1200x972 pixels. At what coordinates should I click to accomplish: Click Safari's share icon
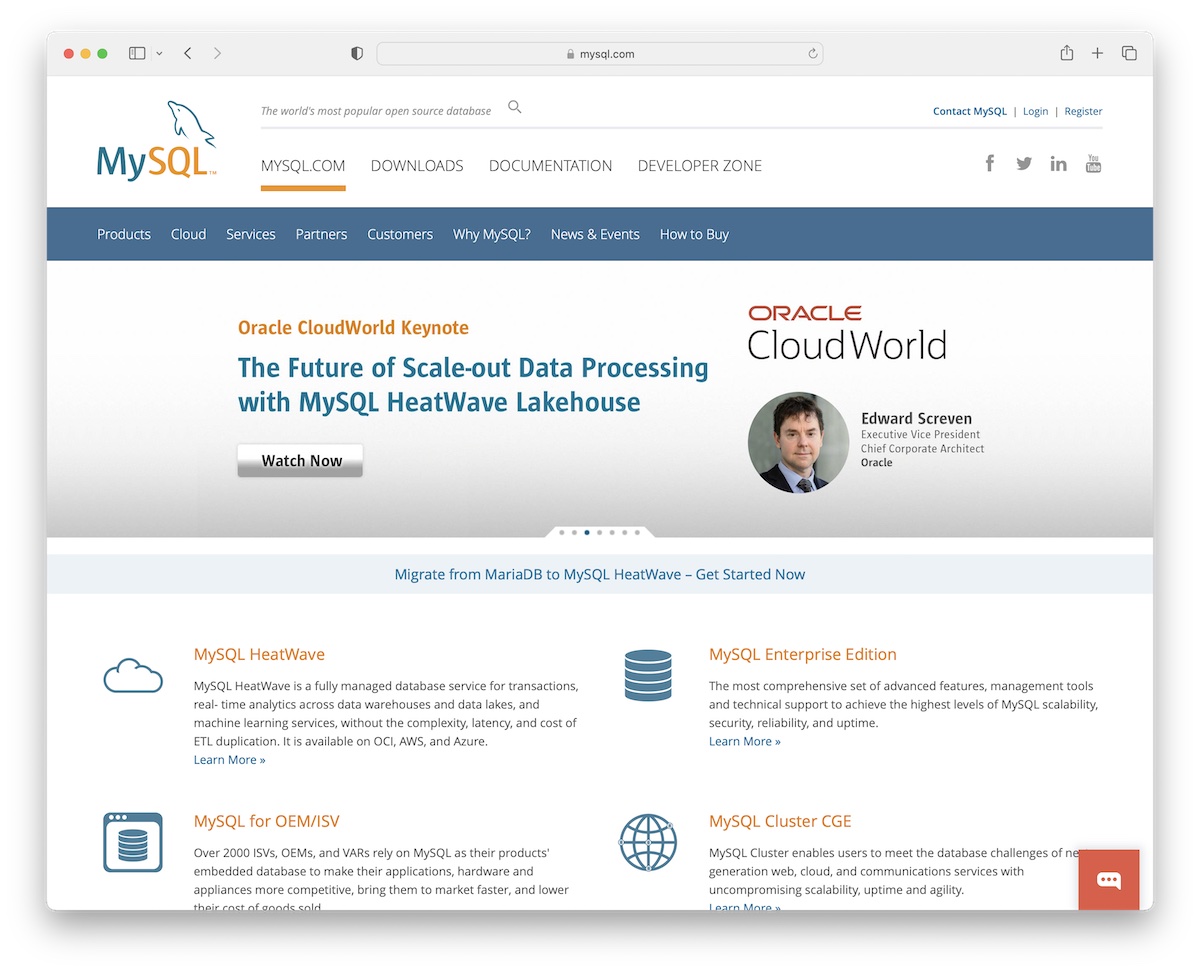[x=1066, y=53]
